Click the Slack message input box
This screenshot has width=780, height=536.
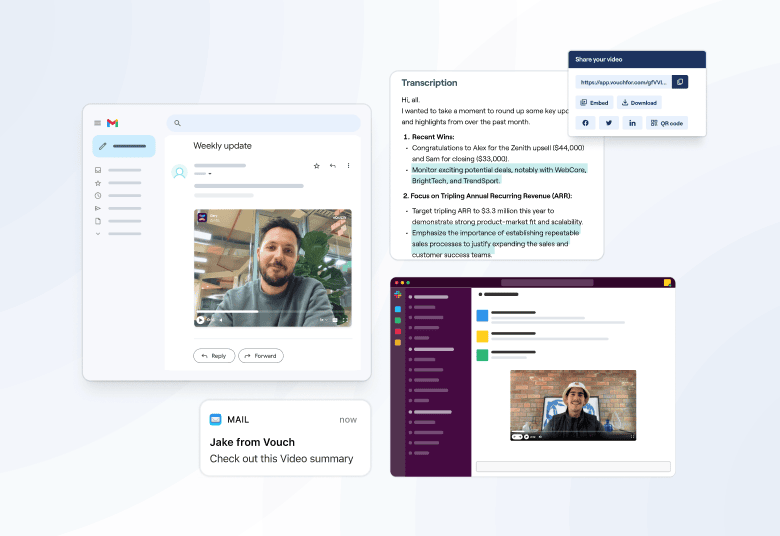pos(573,466)
